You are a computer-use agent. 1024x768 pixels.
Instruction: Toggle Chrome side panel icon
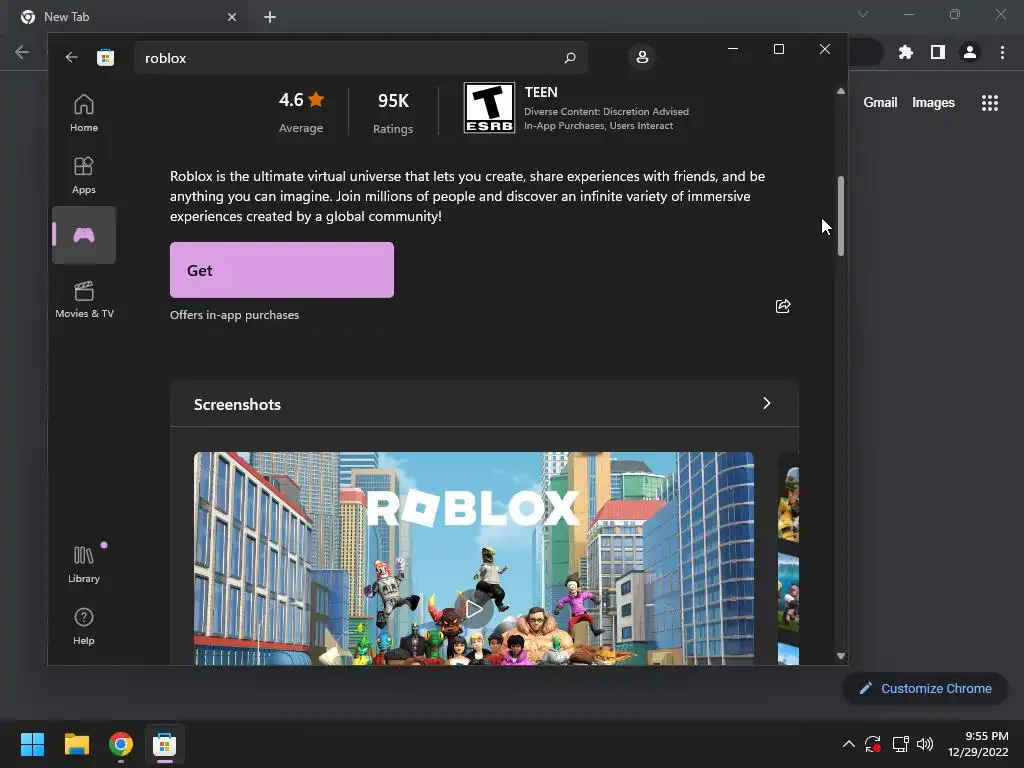[938, 52]
